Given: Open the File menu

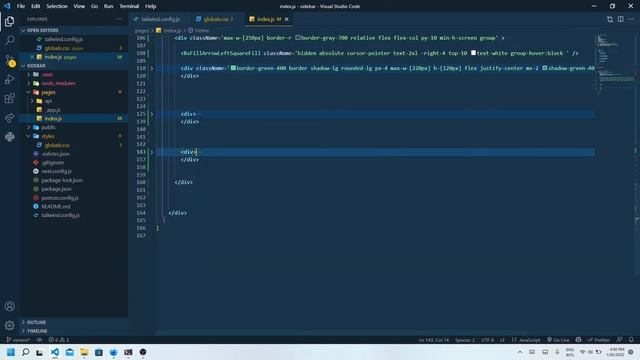Looking at the screenshot, I should [x=21, y=6].
